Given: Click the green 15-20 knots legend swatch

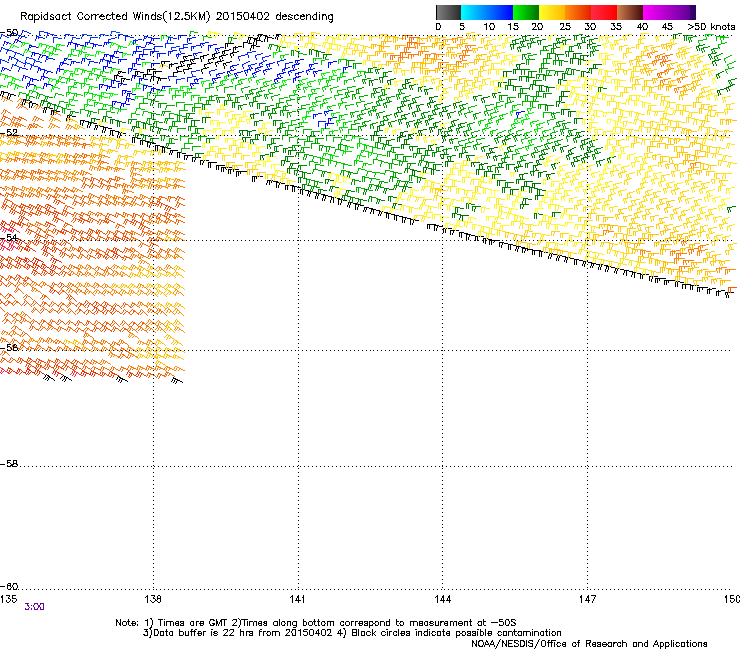Looking at the screenshot, I should tap(526, 12).
